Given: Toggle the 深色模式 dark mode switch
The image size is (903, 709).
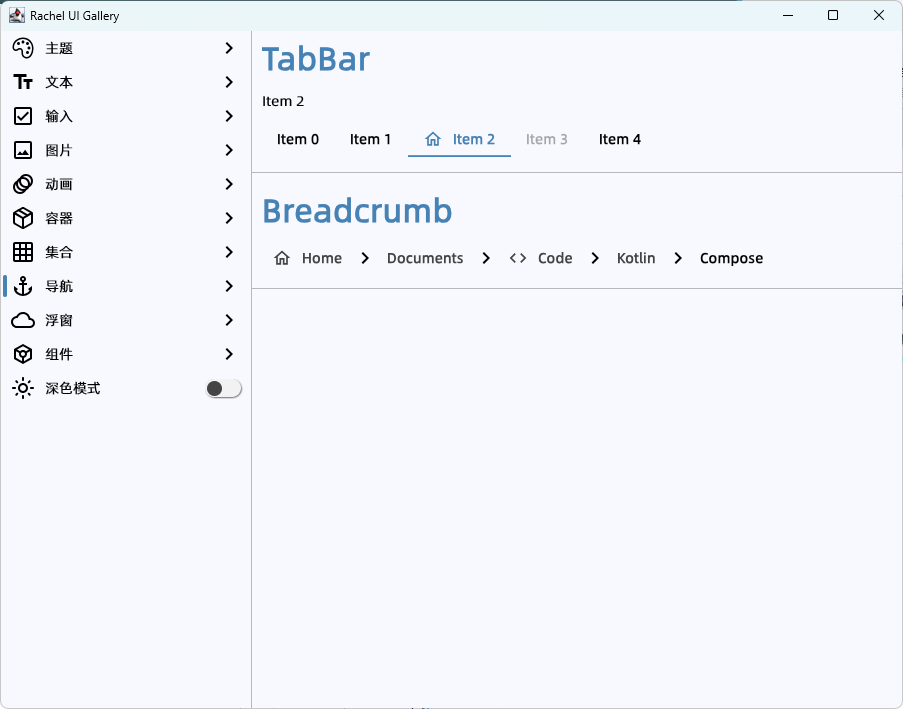Looking at the screenshot, I should [x=223, y=388].
